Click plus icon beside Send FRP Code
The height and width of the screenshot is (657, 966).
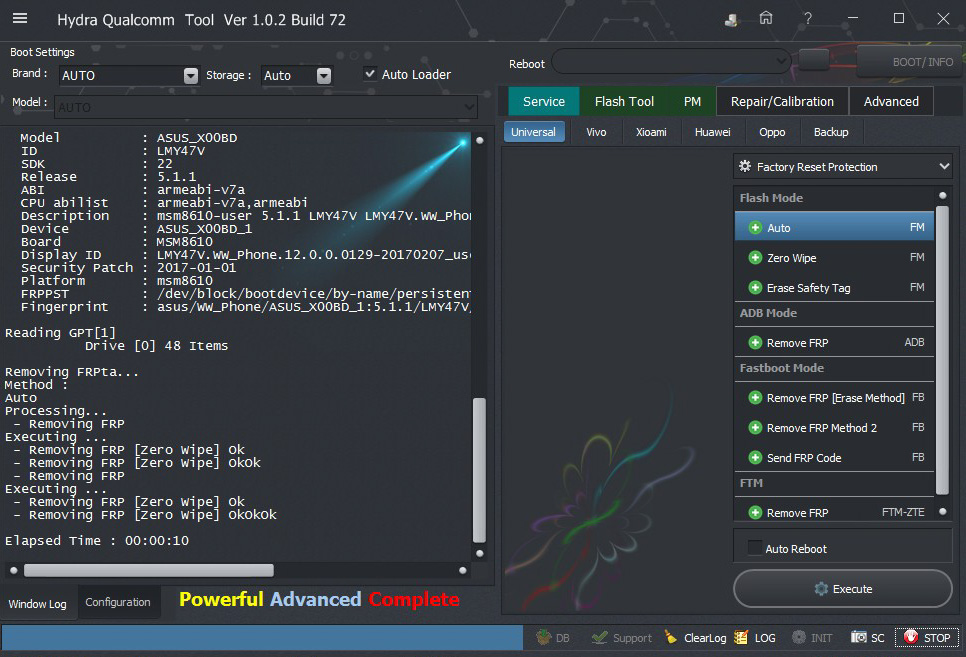click(755, 457)
